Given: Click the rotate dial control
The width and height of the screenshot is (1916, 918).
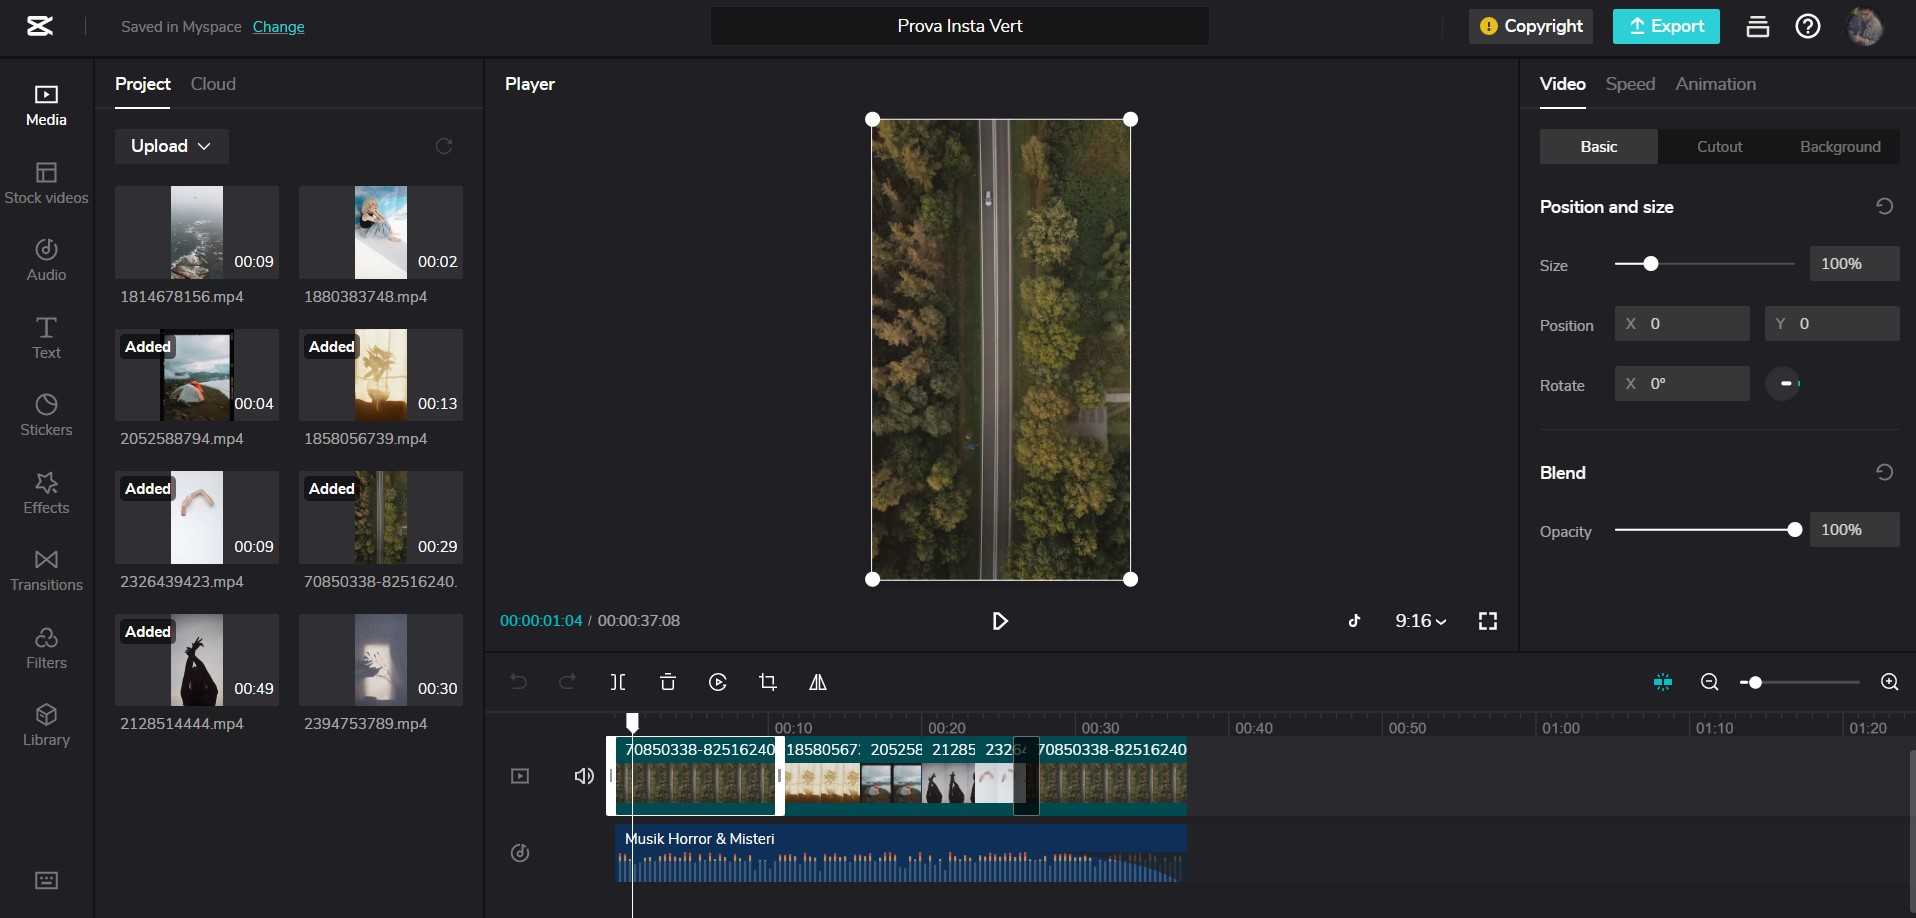Looking at the screenshot, I should (x=1784, y=383).
